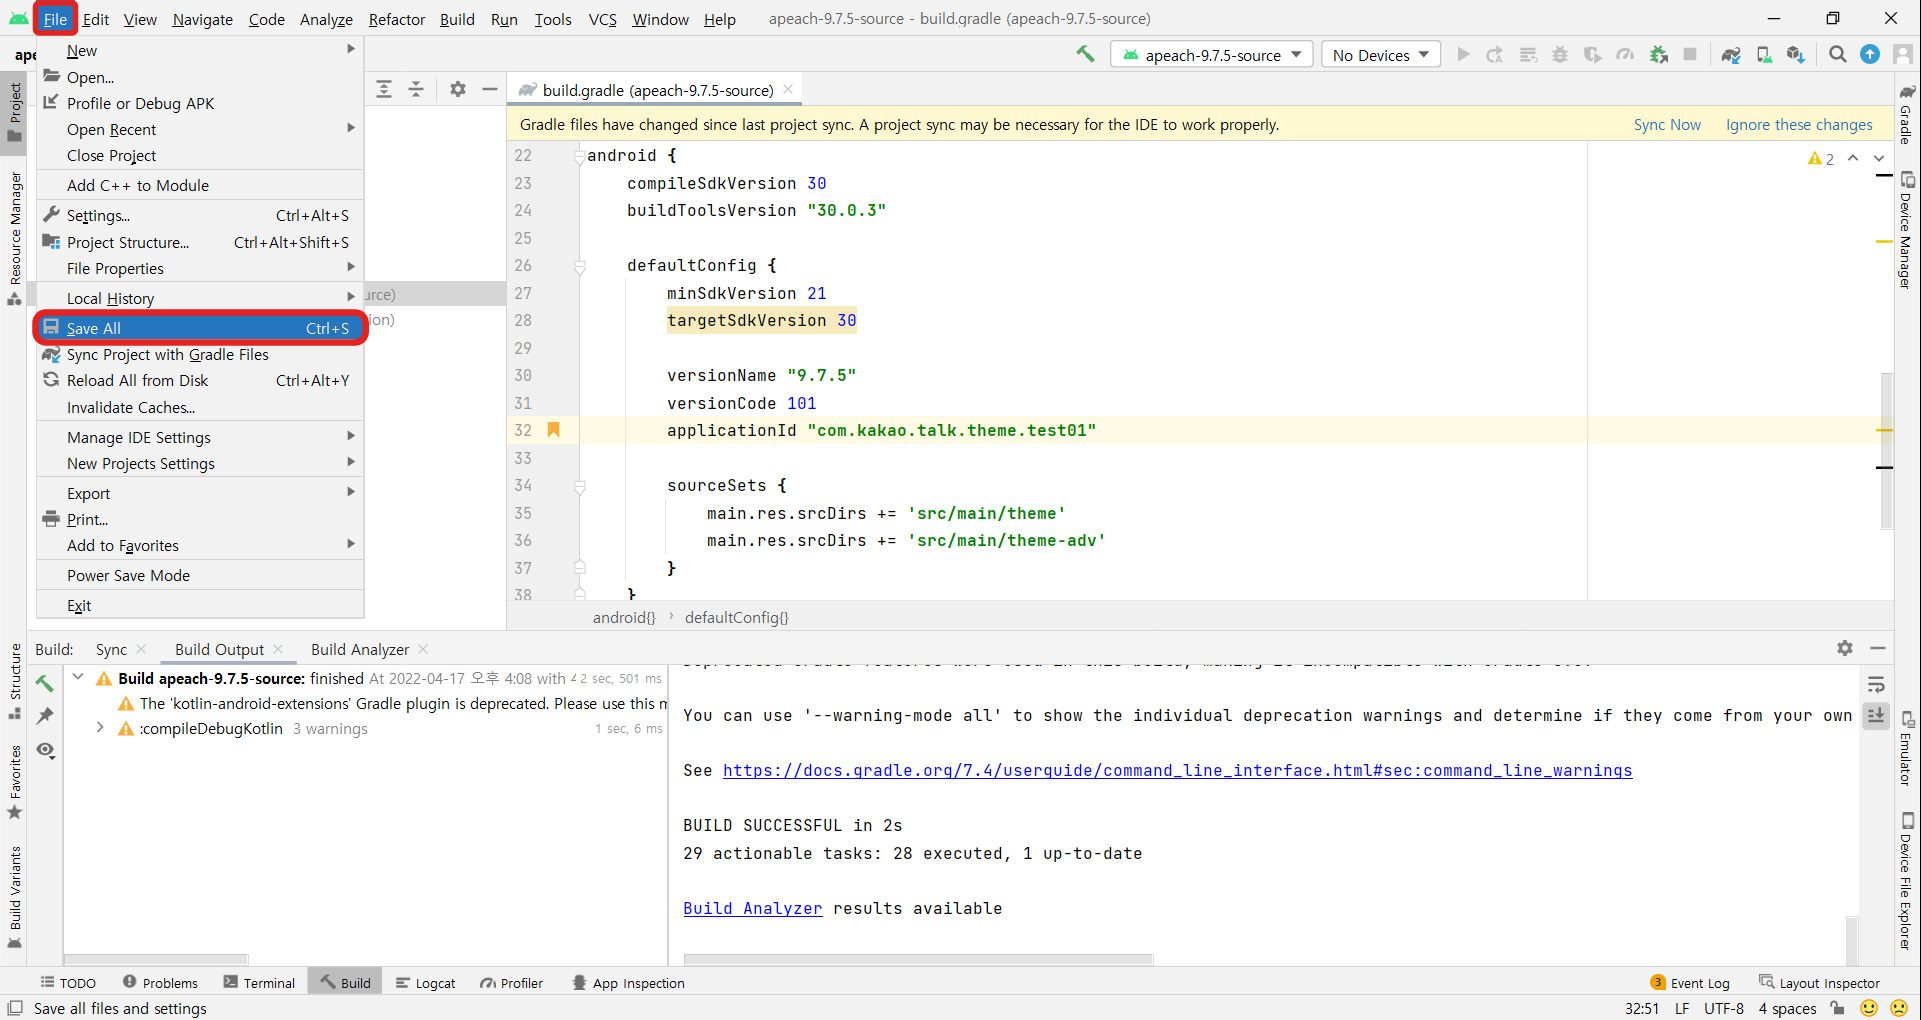
Task: Hide the Build tool window
Action: 1878,648
